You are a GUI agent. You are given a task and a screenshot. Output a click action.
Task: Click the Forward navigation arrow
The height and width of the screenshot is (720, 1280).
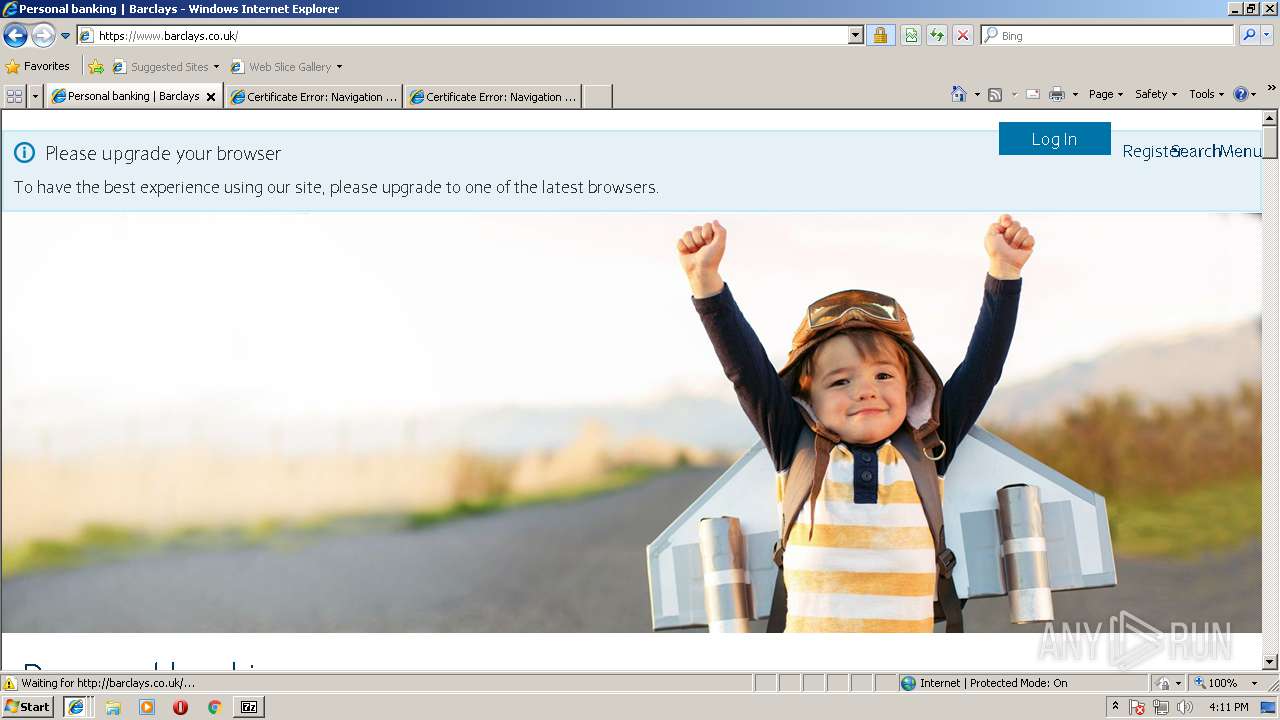pos(43,35)
